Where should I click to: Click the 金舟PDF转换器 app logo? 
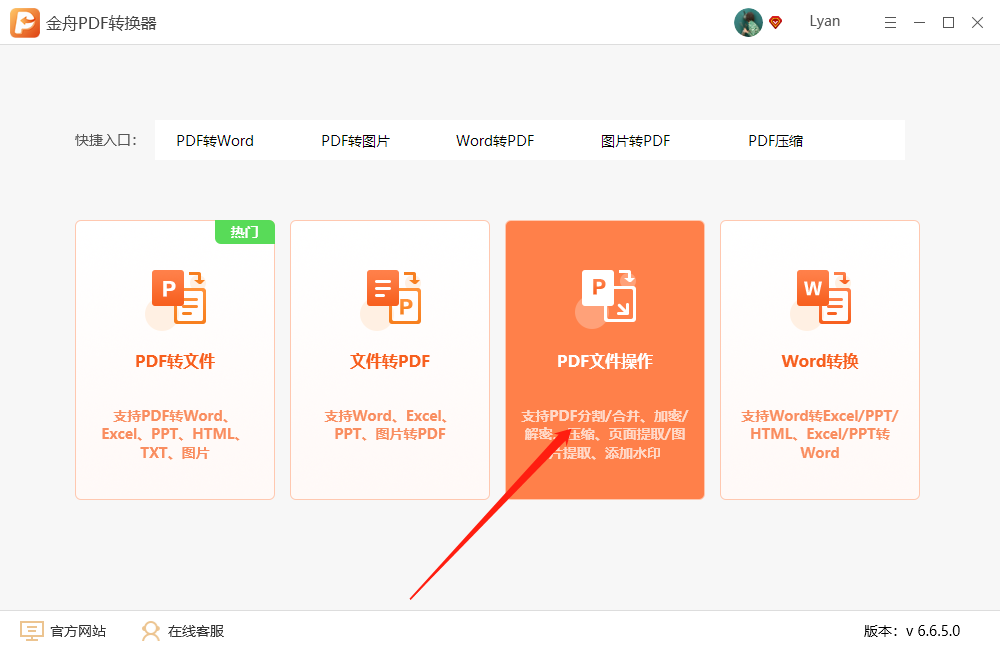[21, 21]
